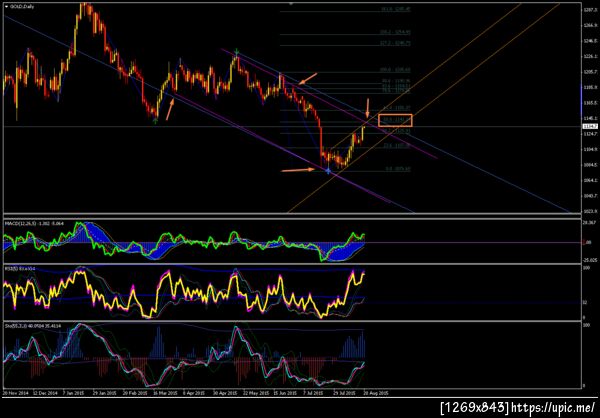The width and height of the screenshot is (600, 418).
Task: Select the orange arrow pointing up near March 2015
Action: tap(170, 110)
